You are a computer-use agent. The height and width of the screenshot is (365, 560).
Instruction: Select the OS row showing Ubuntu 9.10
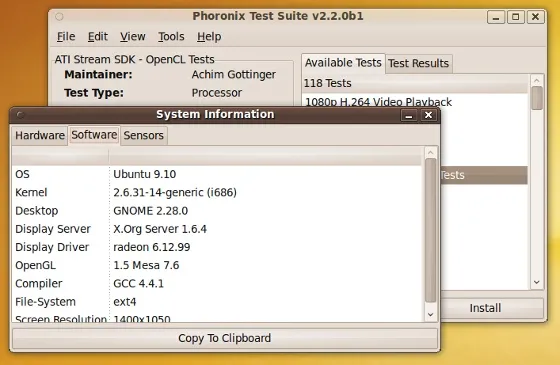click(217, 174)
